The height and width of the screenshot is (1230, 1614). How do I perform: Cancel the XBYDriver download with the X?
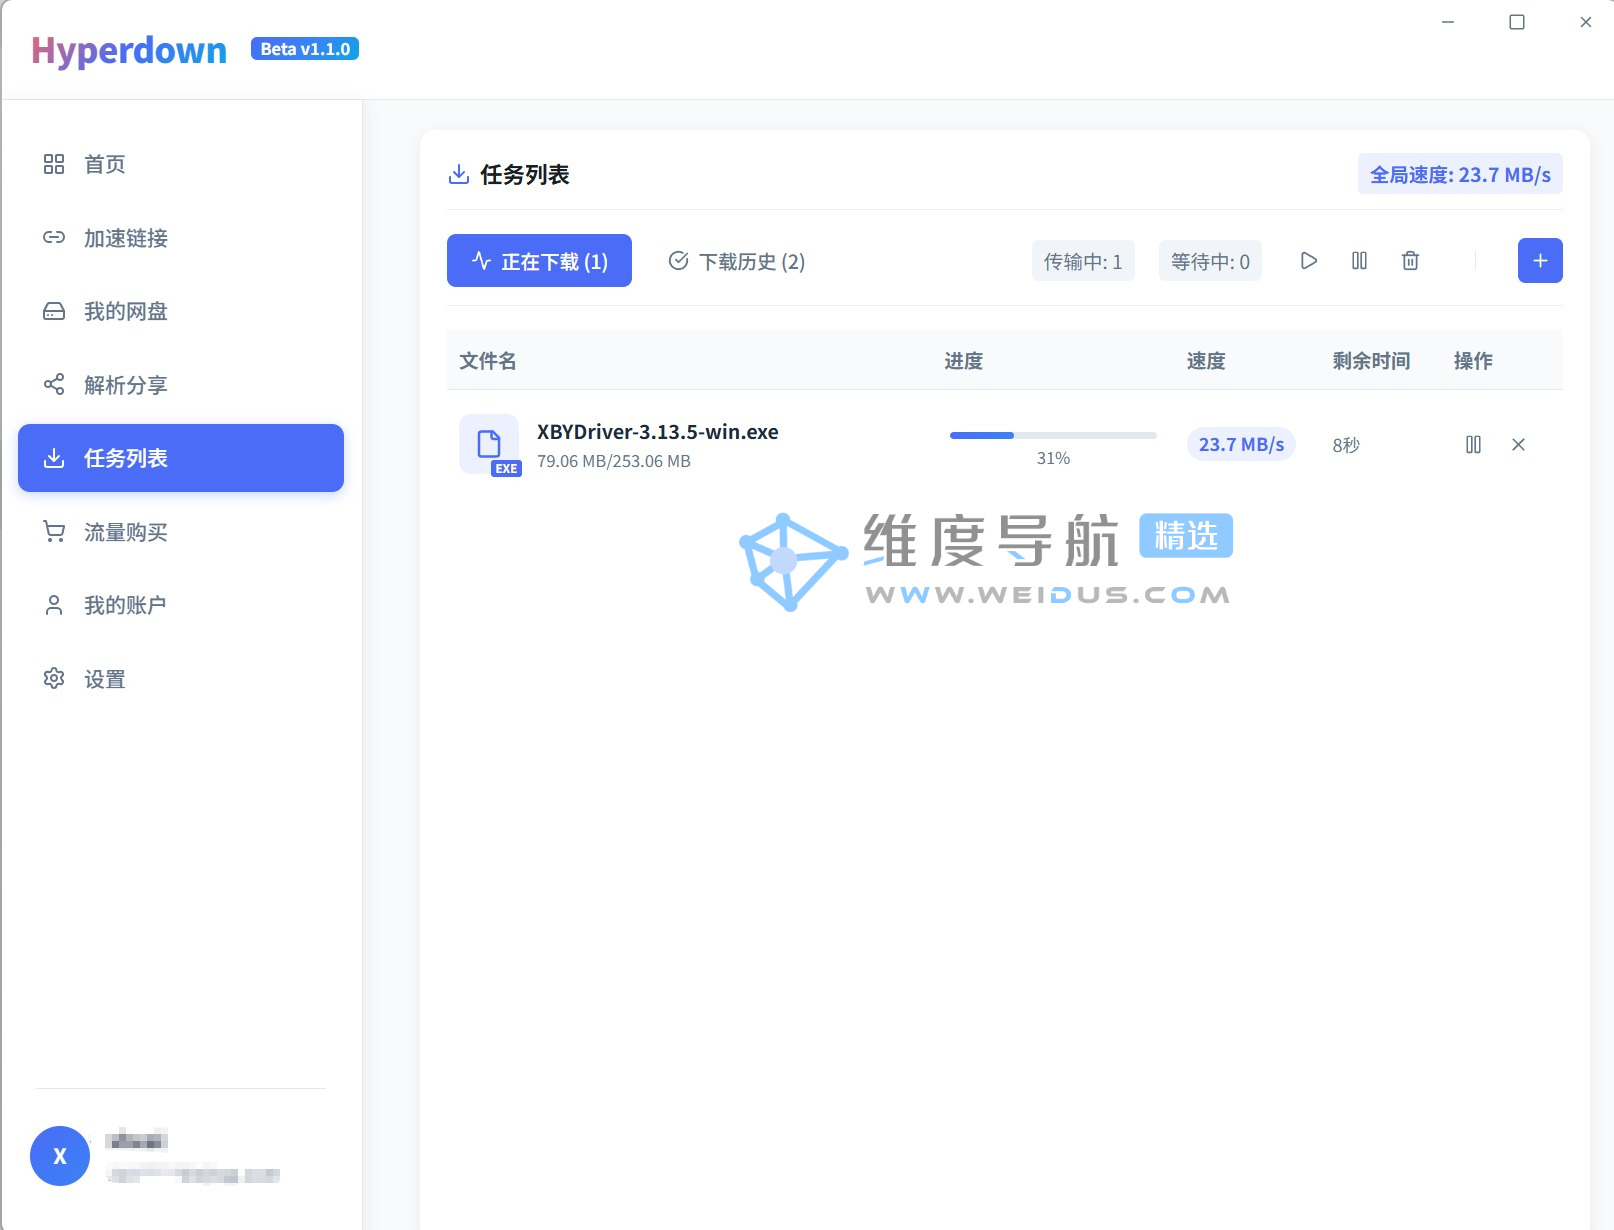(1518, 444)
